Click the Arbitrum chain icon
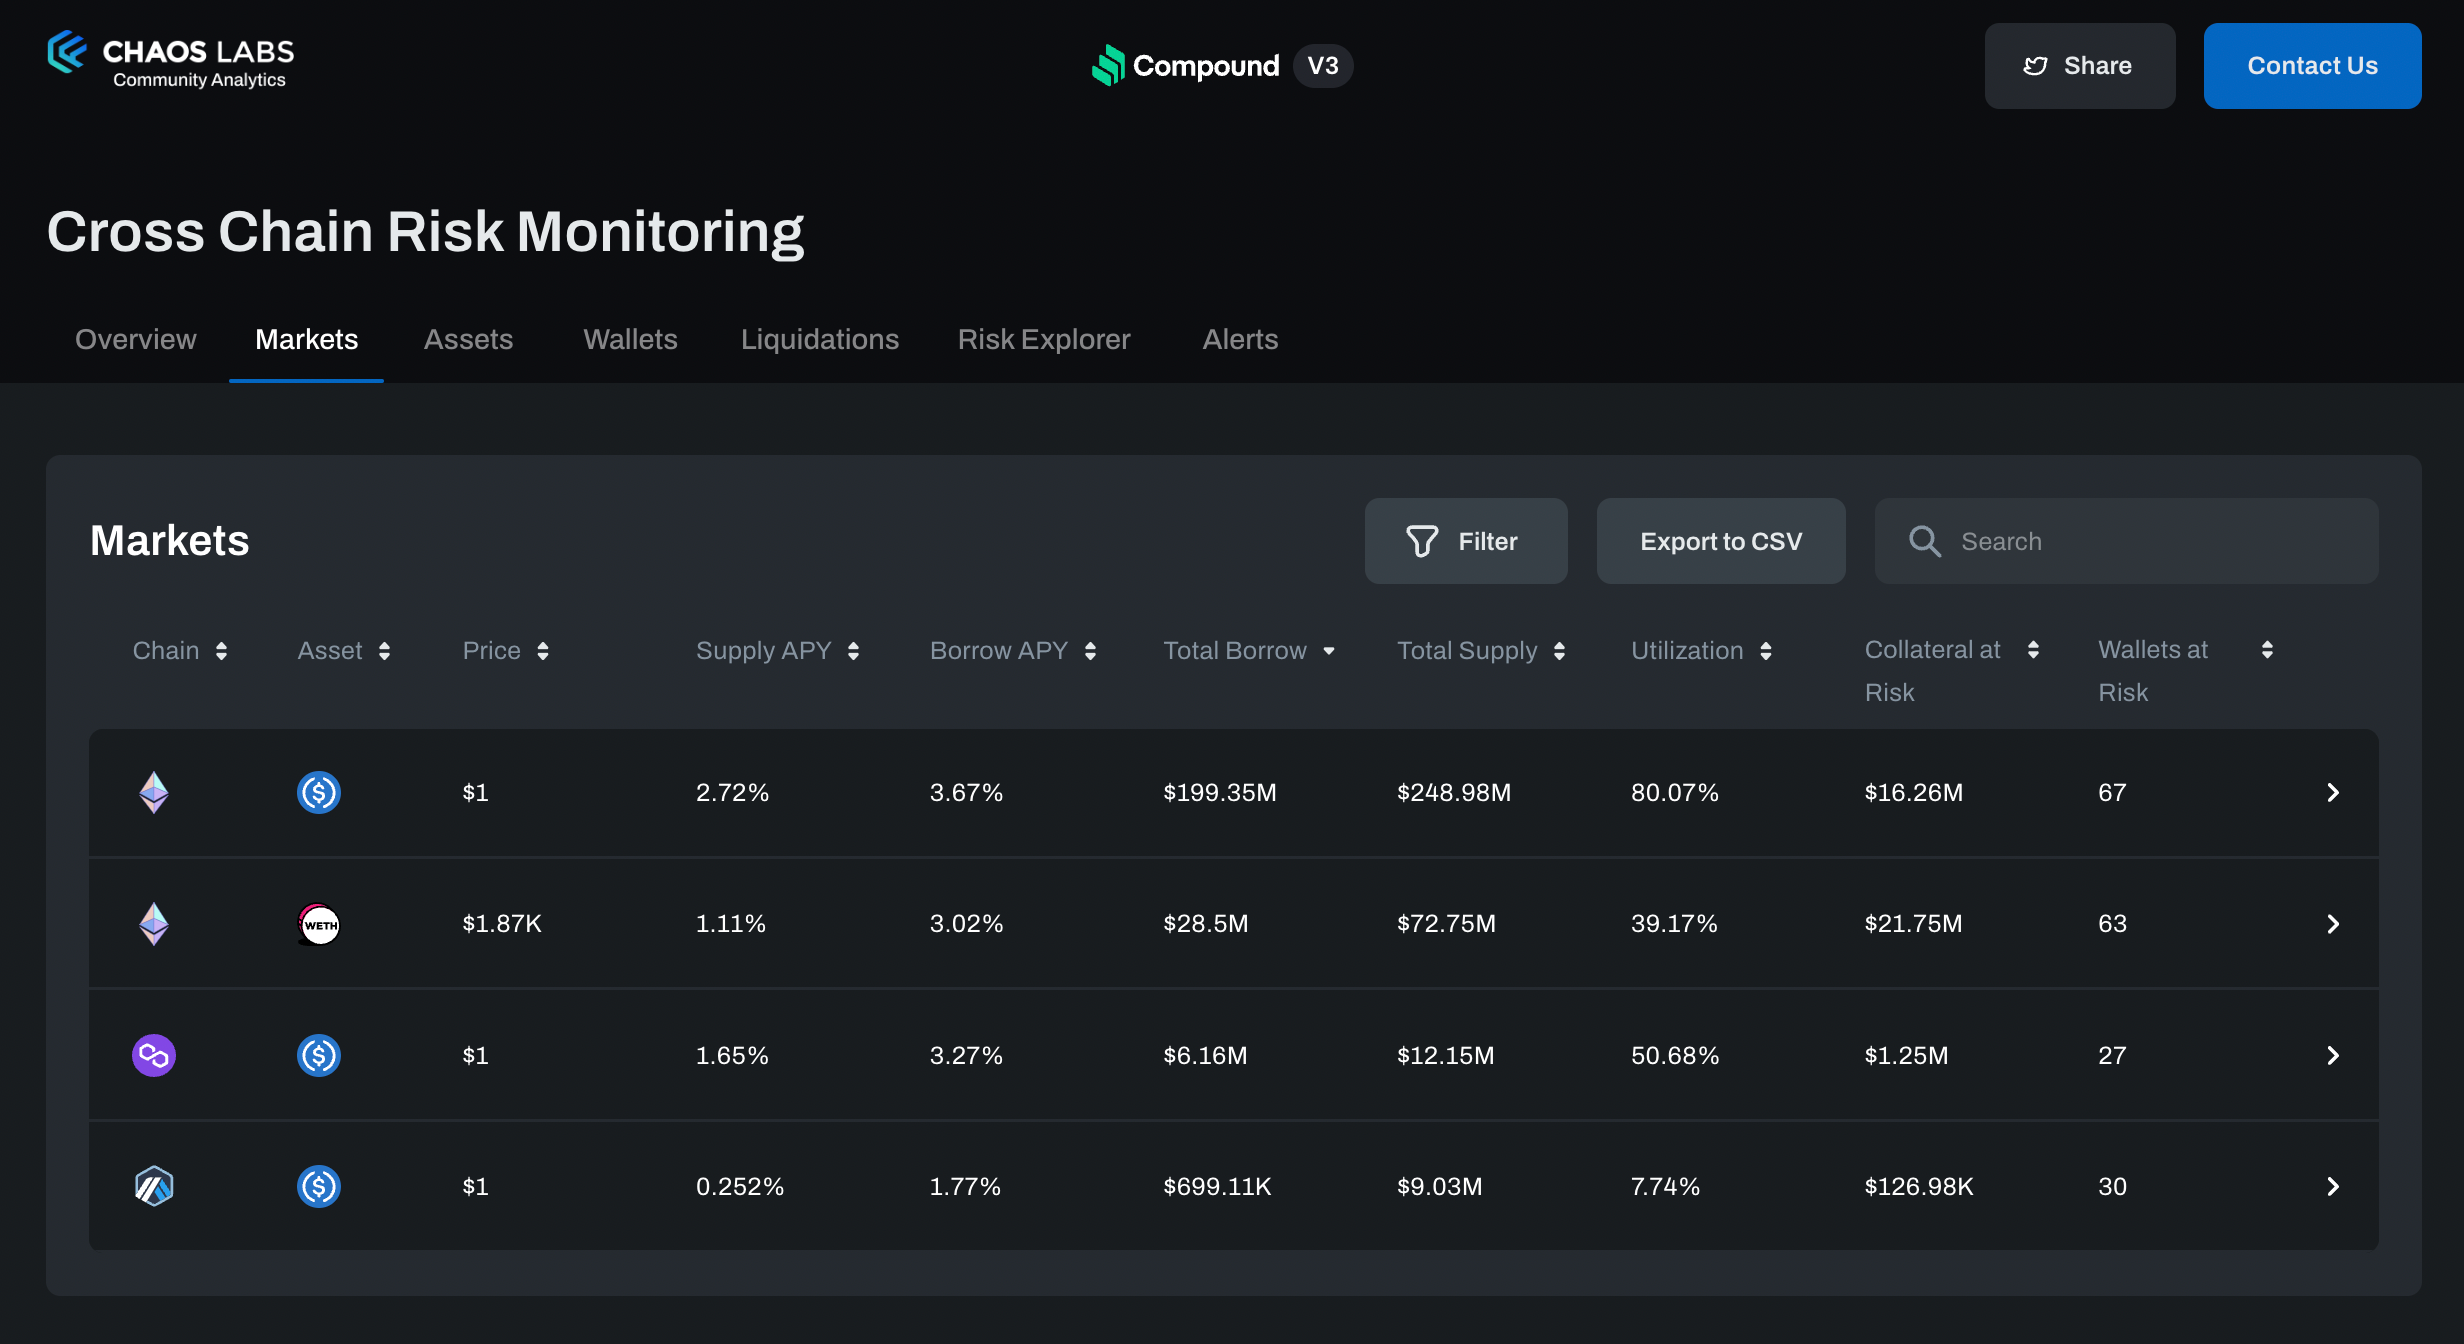Image resolution: width=2464 pixels, height=1344 pixels. pyautogui.click(x=154, y=1186)
